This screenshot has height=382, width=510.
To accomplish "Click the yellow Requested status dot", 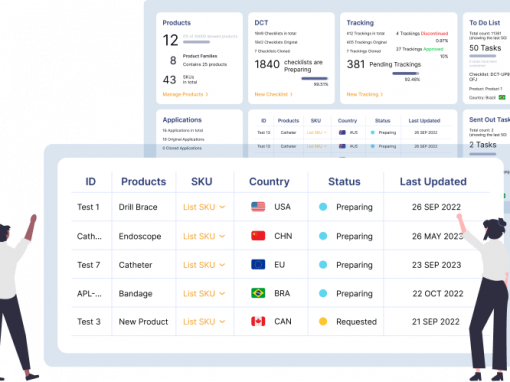I will pyautogui.click(x=323, y=322).
